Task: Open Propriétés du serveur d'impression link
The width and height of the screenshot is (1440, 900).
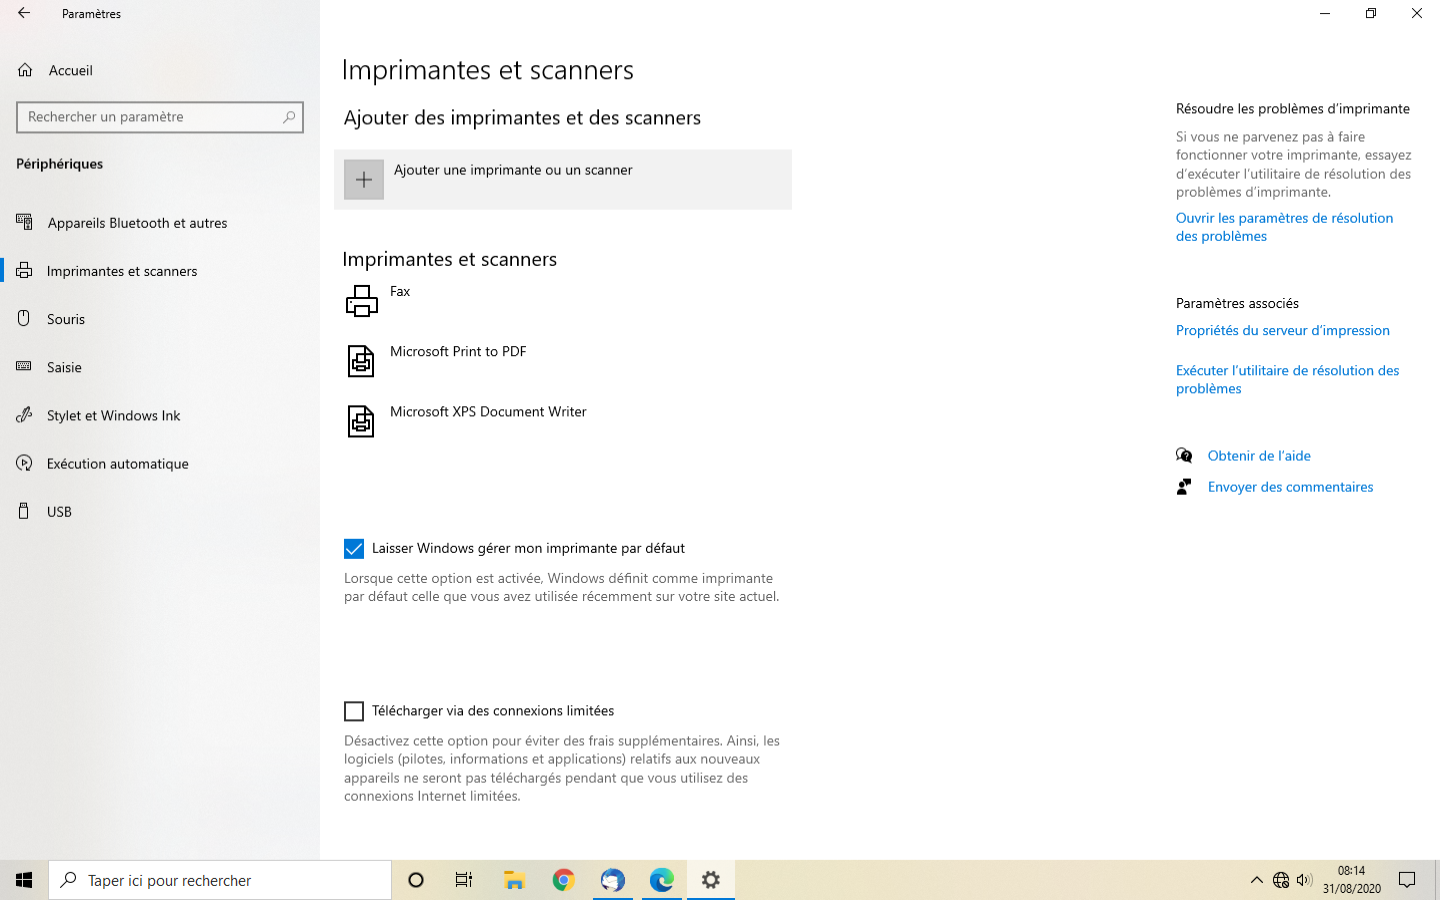Action: click(x=1283, y=330)
